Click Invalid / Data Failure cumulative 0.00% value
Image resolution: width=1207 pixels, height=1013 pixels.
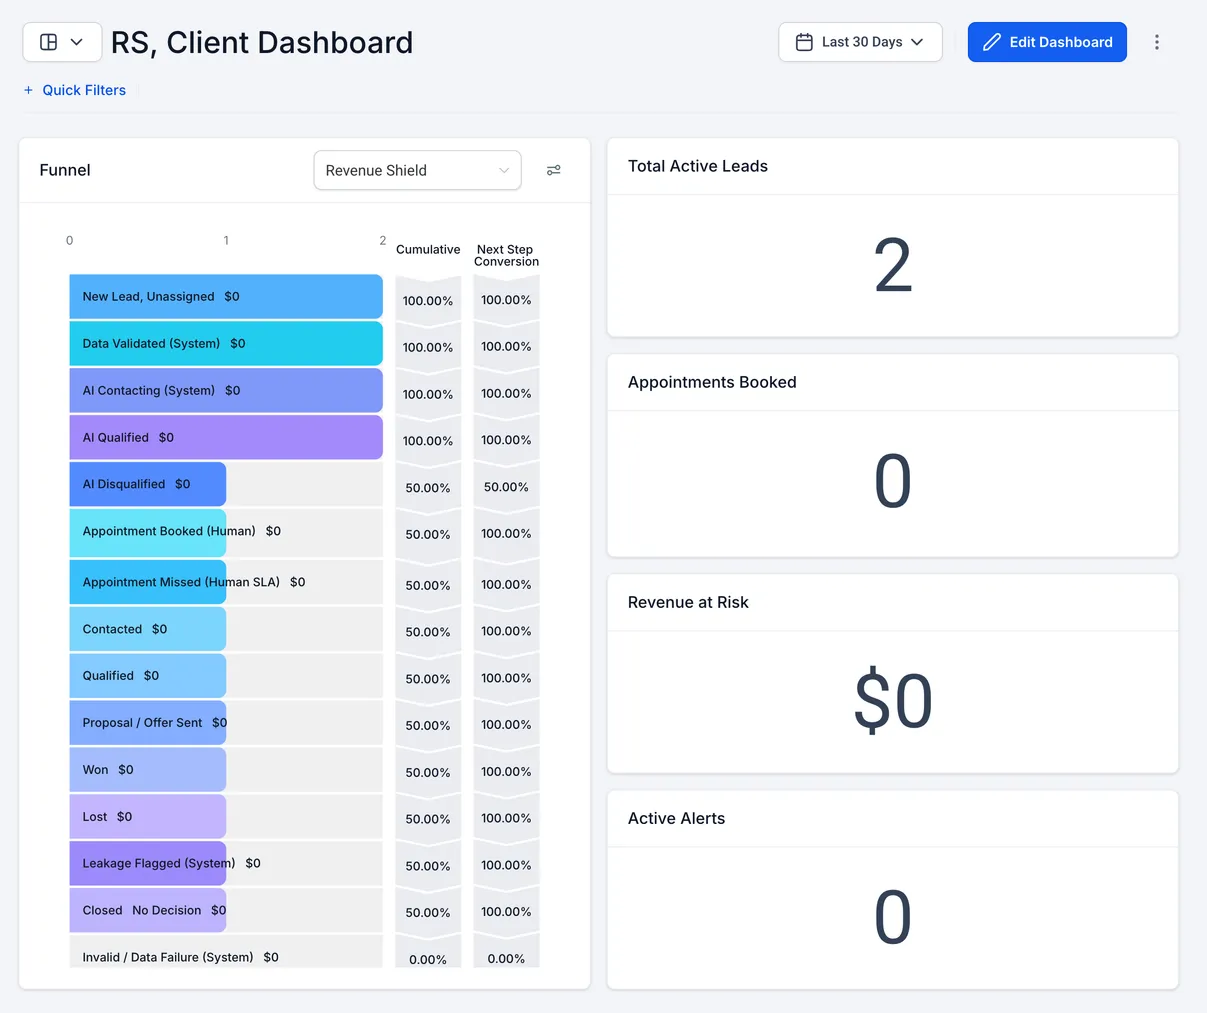pyautogui.click(x=428, y=960)
